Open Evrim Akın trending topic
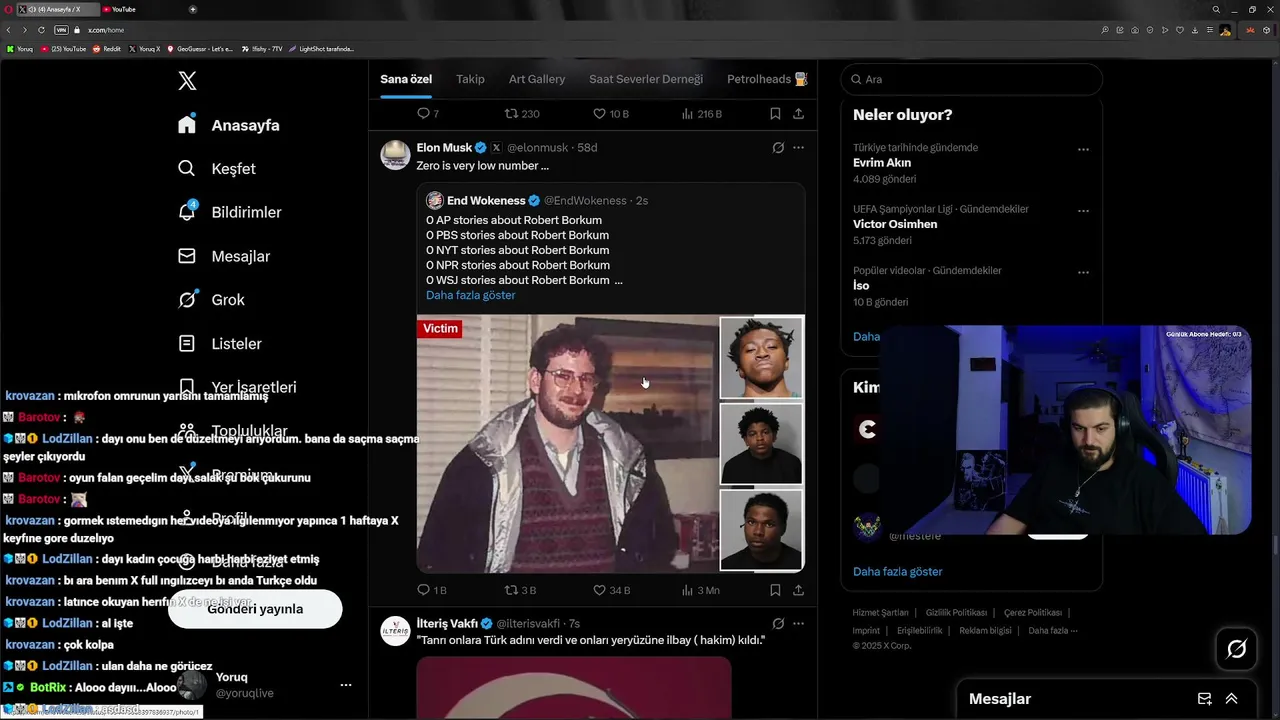 [x=882, y=162]
